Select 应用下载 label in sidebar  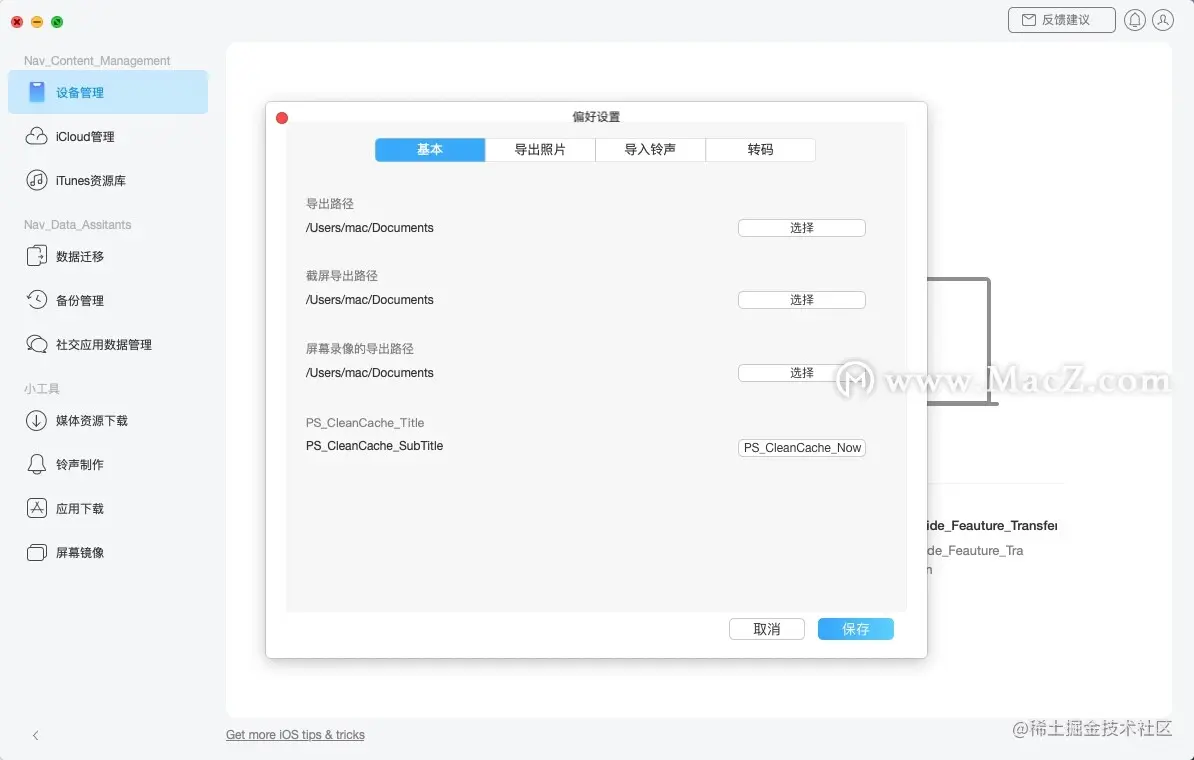[80, 509]
